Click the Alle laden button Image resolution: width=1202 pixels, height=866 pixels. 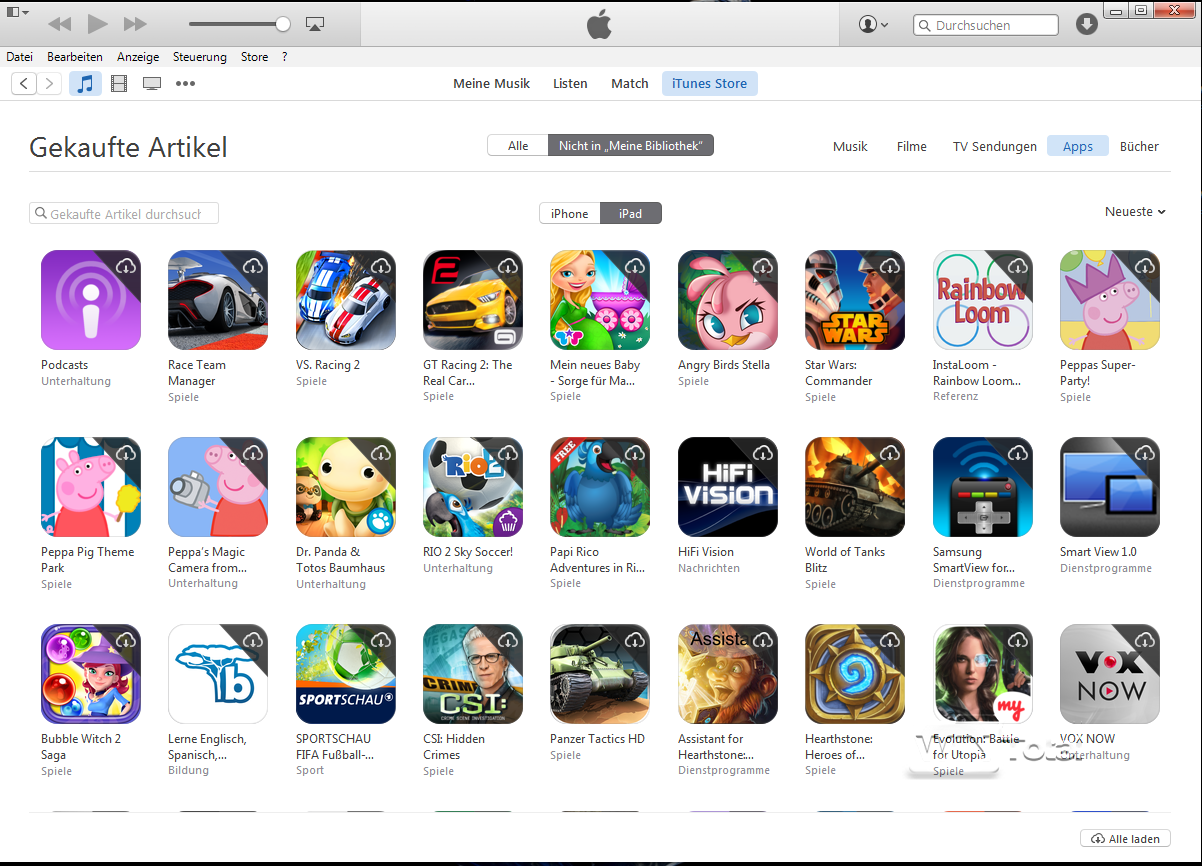pyautogui.click(x=1125, y=838)
